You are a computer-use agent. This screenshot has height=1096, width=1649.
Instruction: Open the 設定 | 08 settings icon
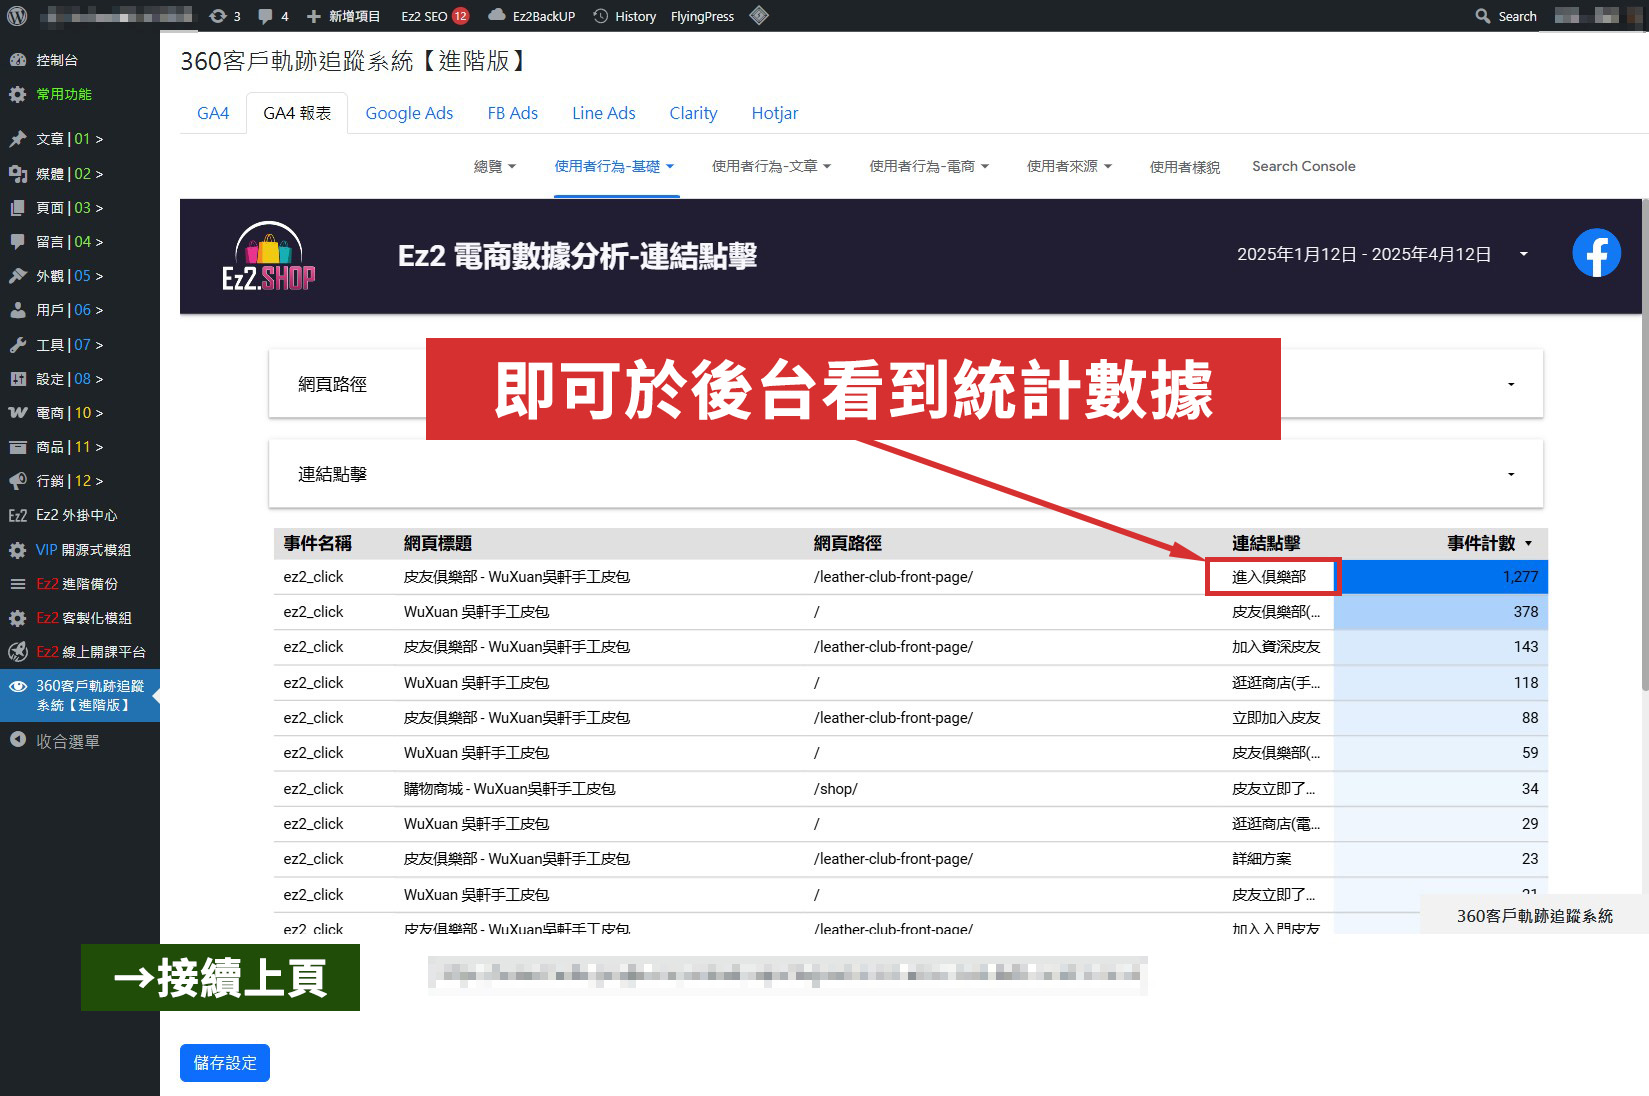[x=18, y=379]
